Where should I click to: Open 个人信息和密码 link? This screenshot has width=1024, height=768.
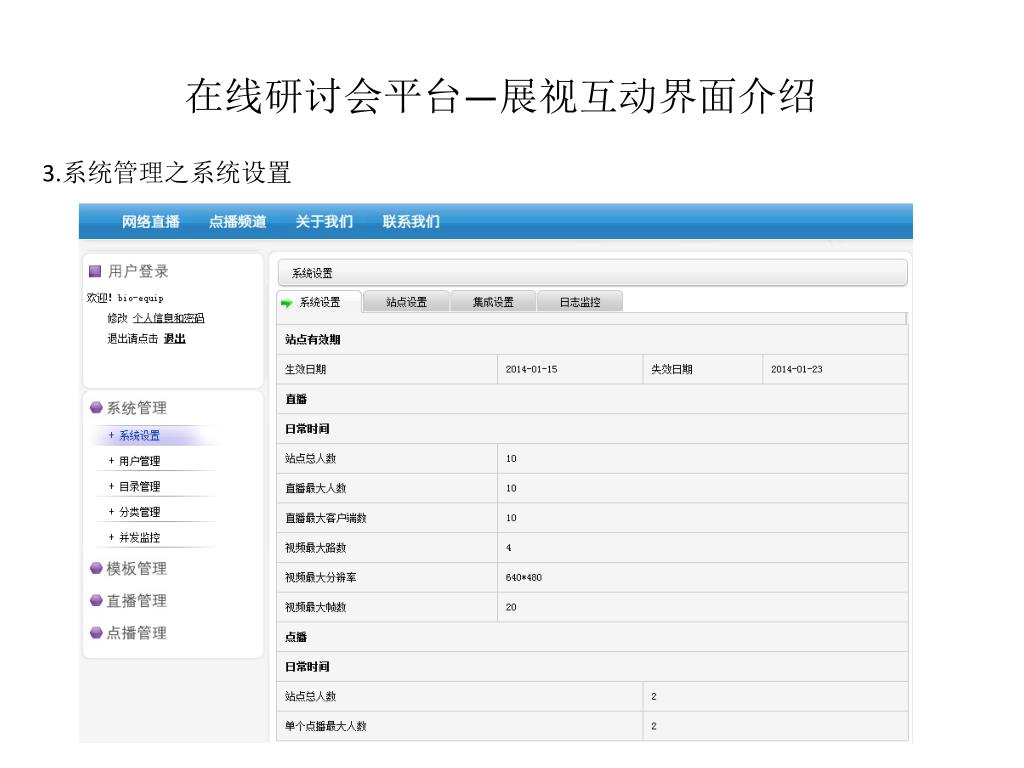pos(168,318)
